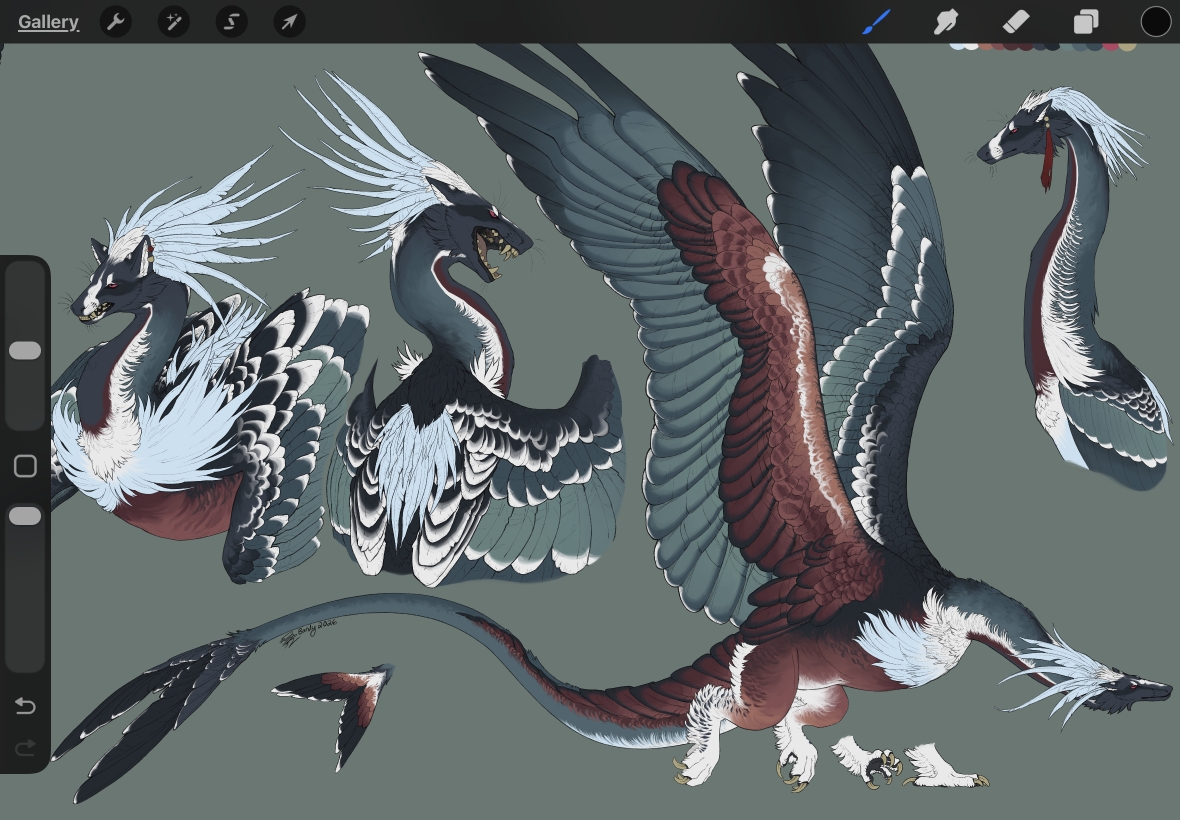Tap the pink swatch painted on canvas
1180x820 pixels.
(1110, 46)
